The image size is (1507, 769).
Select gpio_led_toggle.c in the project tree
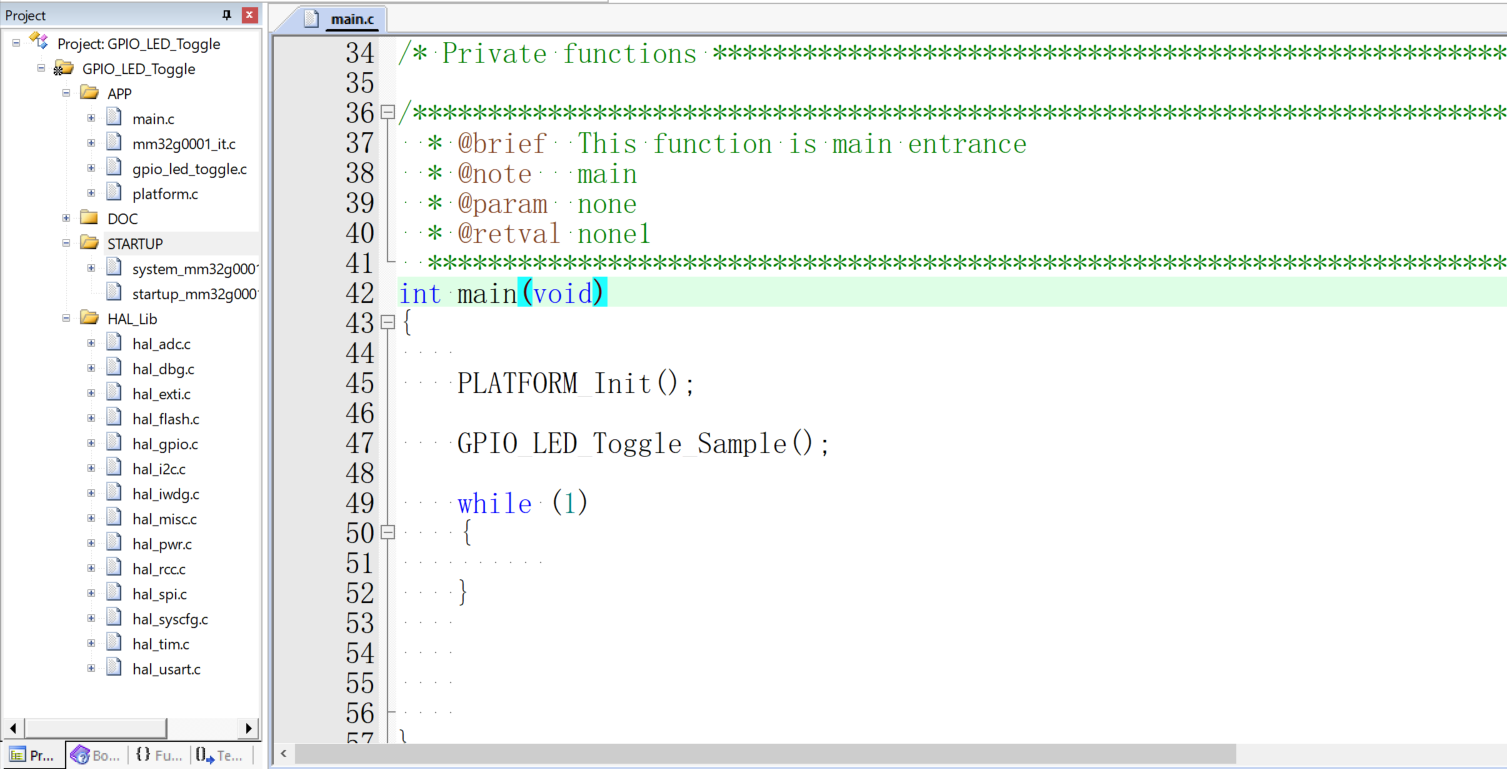[x=189, y=169]
